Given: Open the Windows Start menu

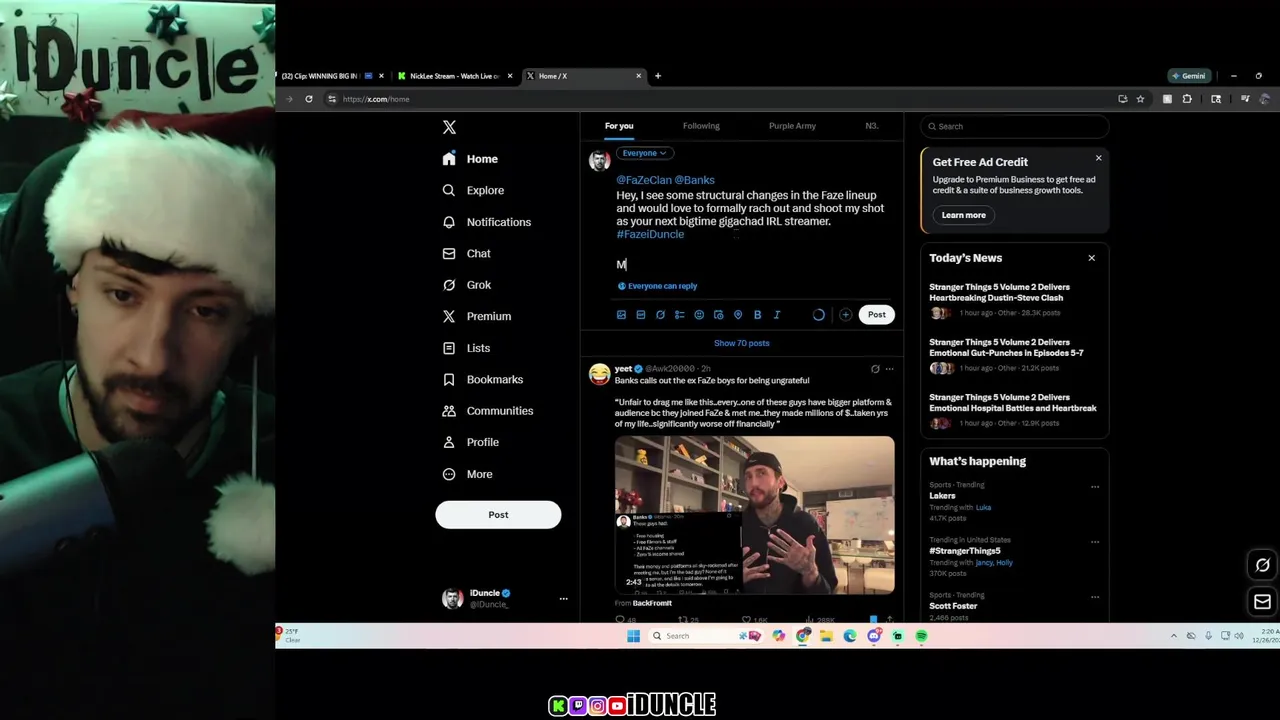Looking at the screenshot, I should click(x=633, y=636).
